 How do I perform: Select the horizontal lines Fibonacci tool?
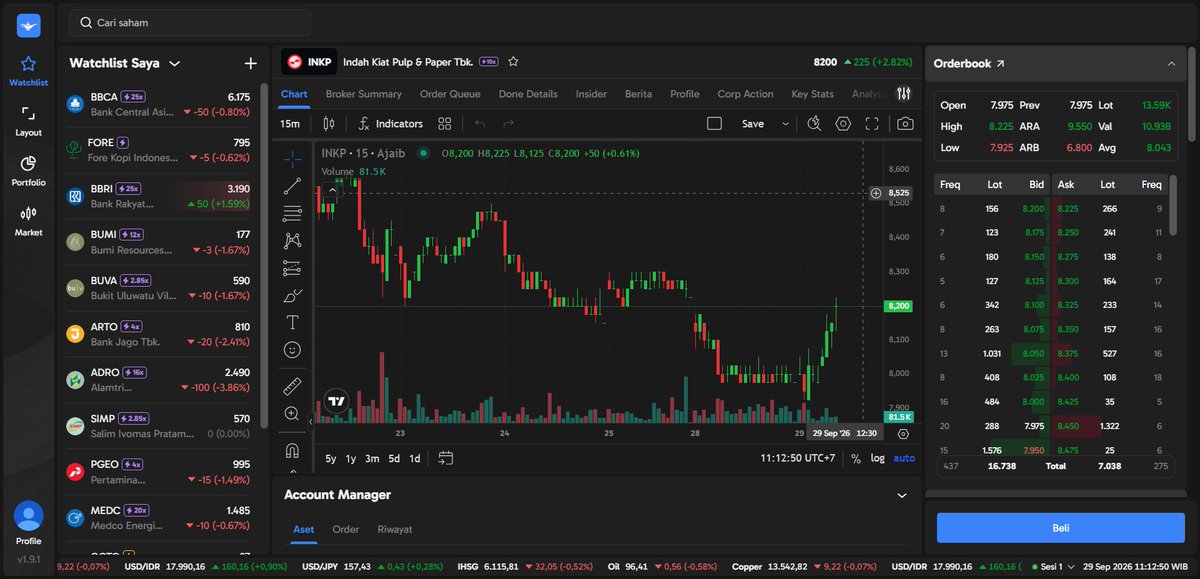(292, 213)
